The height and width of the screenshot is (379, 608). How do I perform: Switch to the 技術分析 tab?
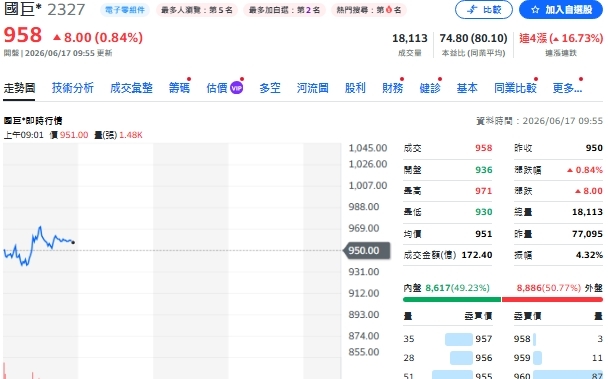pos(73,88)
